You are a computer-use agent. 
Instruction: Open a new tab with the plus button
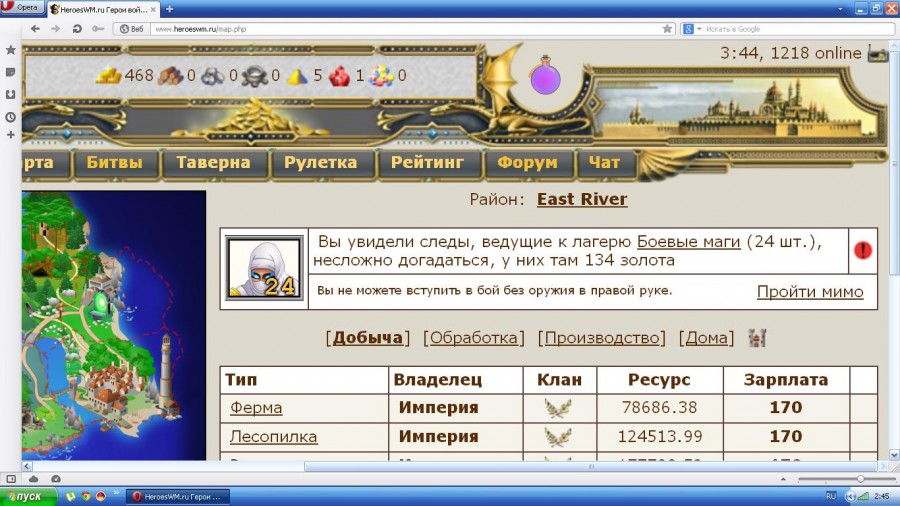click(169, 9)
